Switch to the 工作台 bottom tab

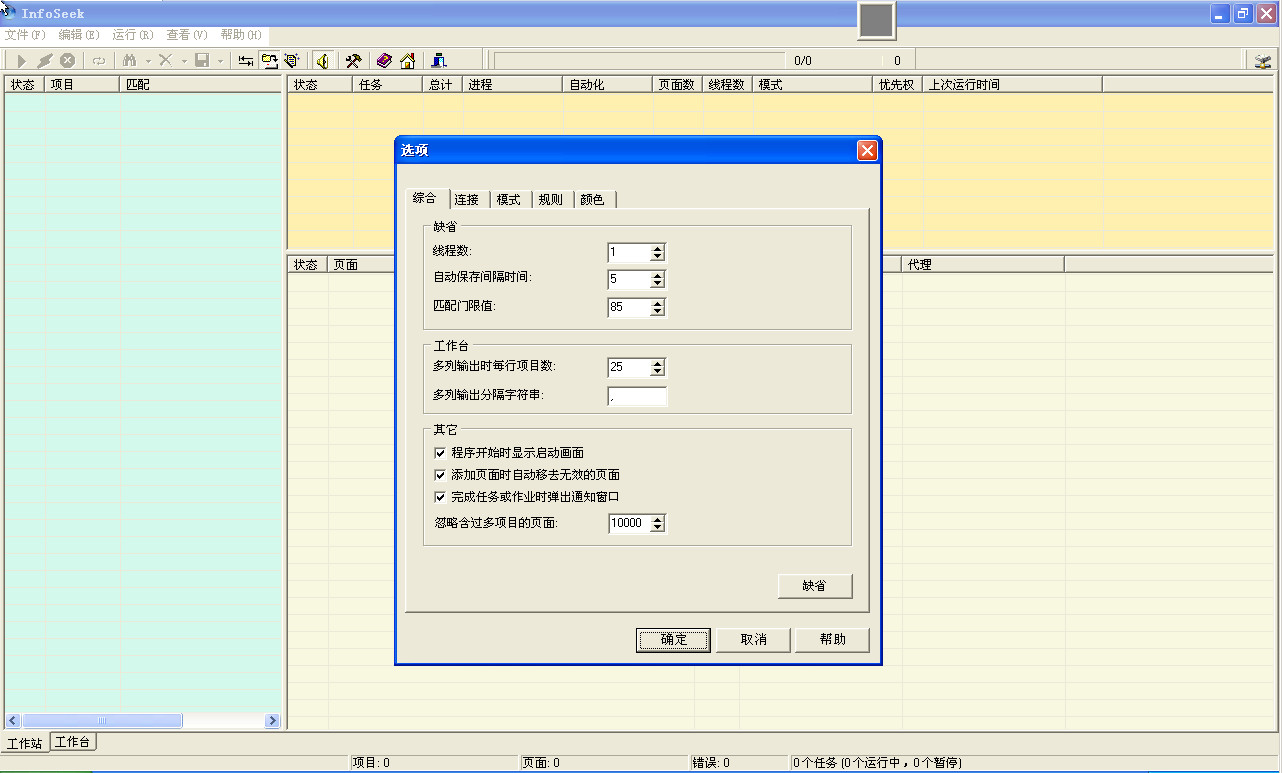point(73,742)
